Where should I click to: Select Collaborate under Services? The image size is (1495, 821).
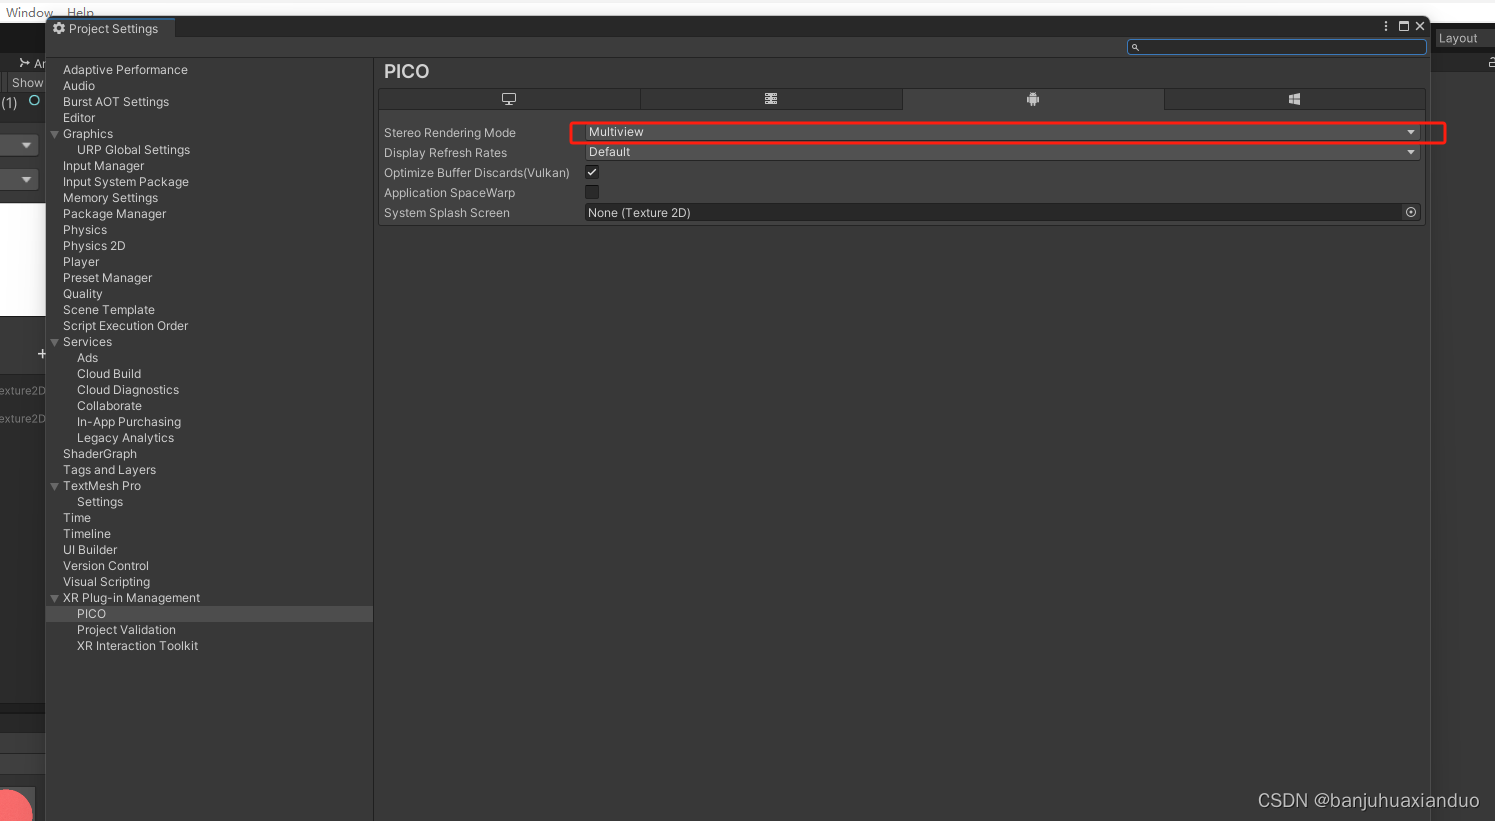click(109, 406)
